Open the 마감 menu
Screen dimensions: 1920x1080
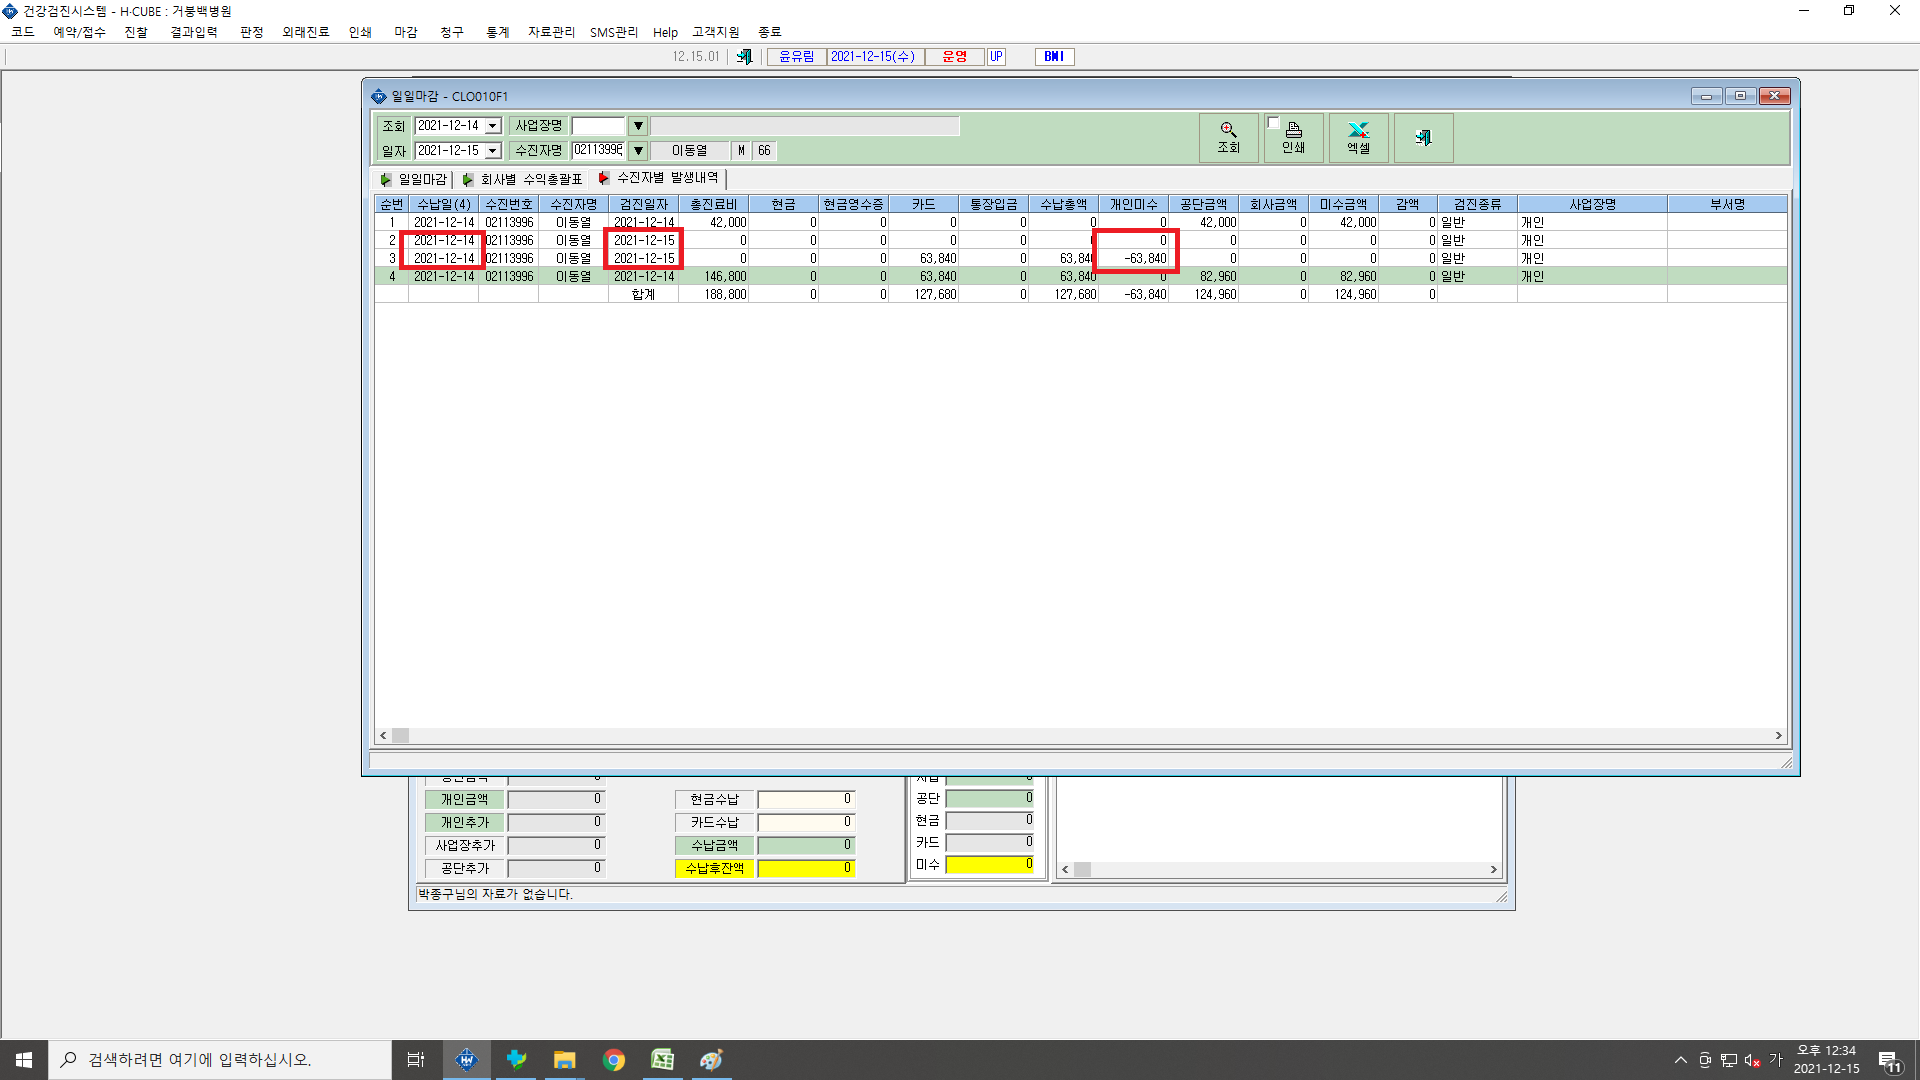[x=405, y=32]
